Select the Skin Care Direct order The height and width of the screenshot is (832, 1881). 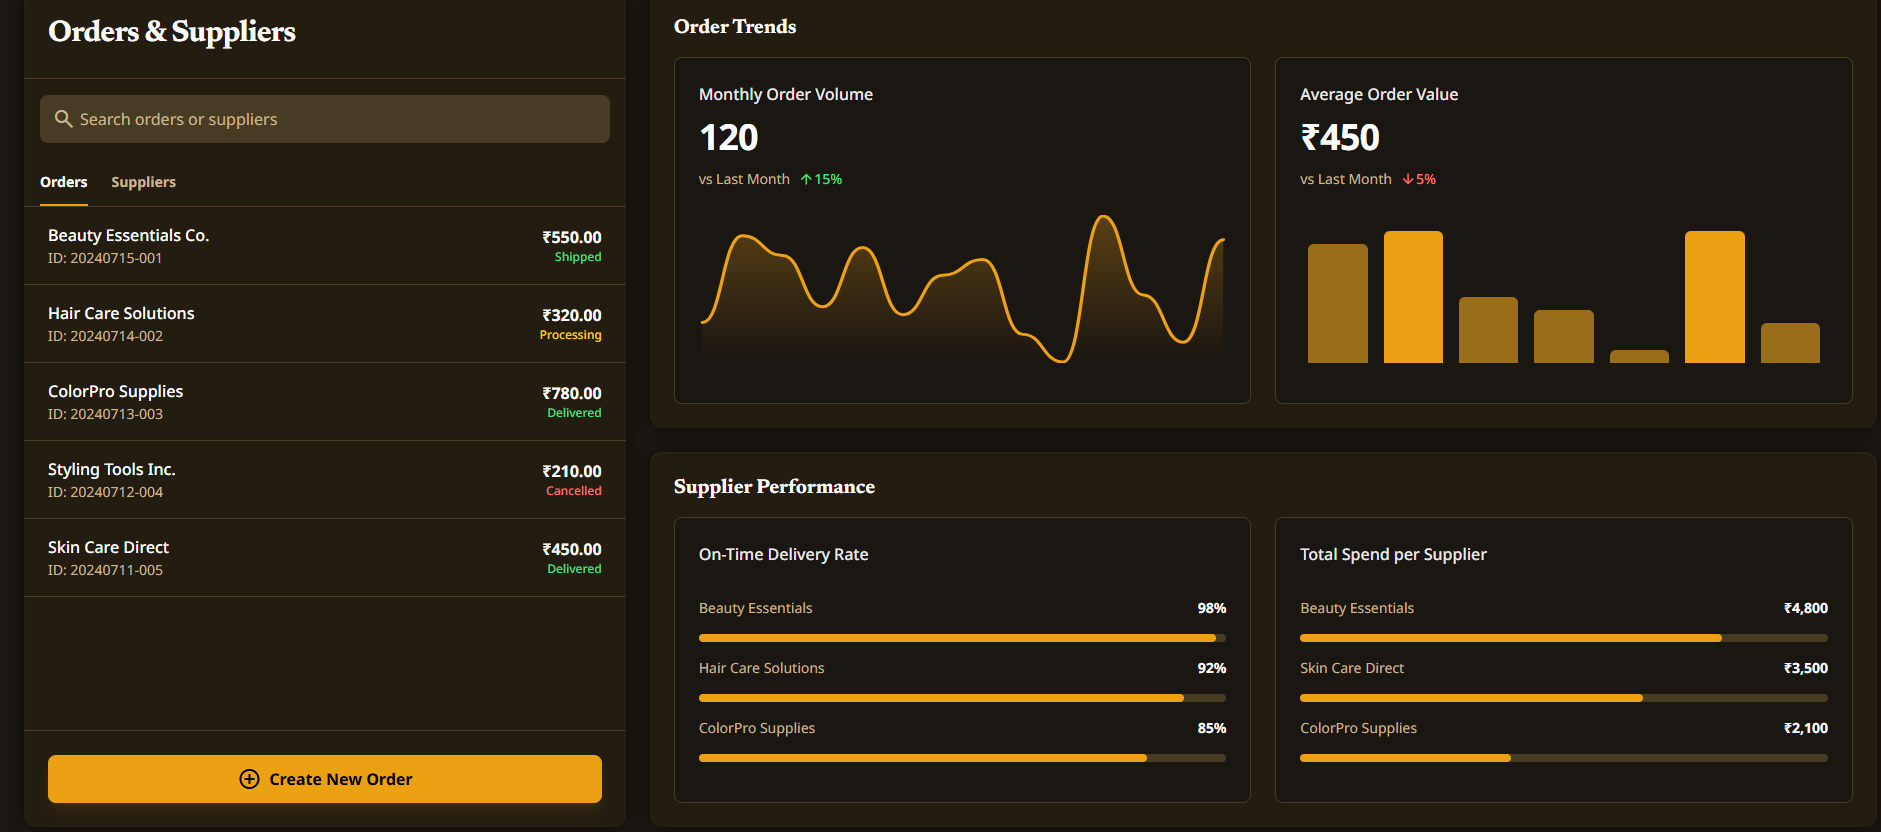[325, 558]
